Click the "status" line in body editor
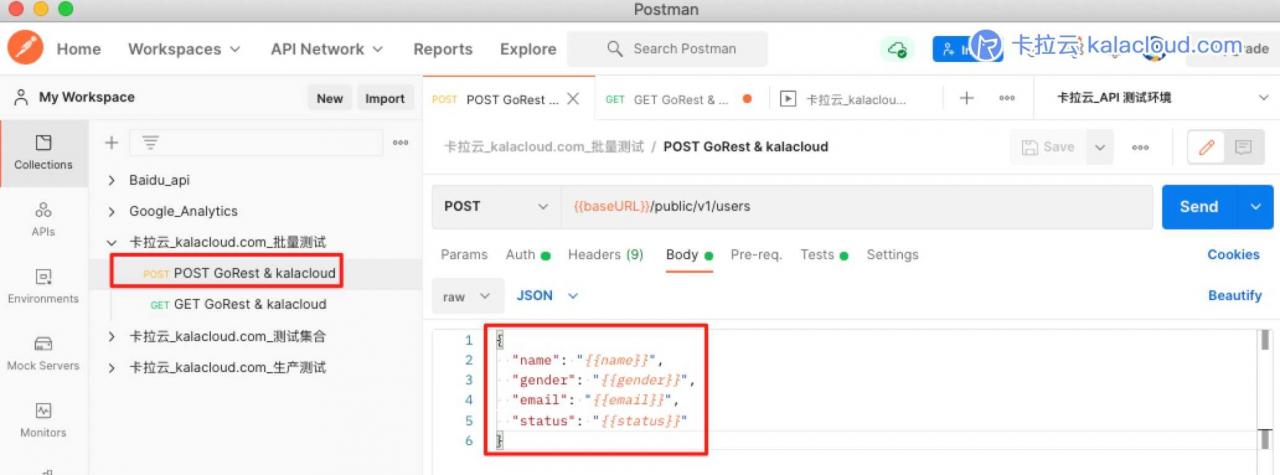The image size is (1280, 475). pyautogui.click(x=598, y=420)
